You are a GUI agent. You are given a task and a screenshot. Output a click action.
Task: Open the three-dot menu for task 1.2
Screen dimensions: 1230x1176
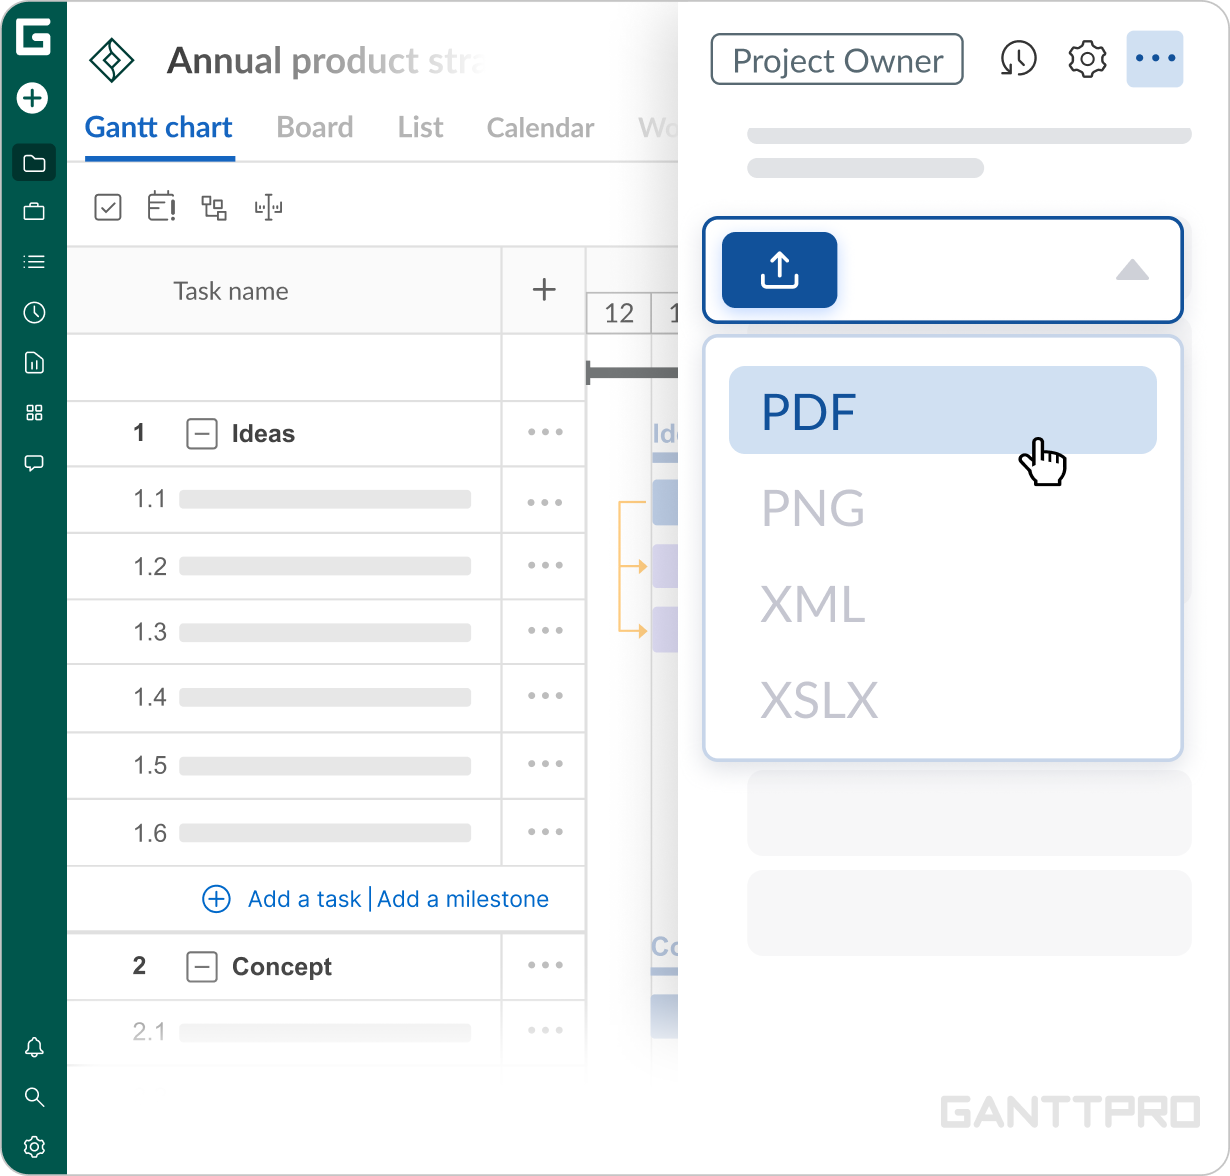[545, 566]
